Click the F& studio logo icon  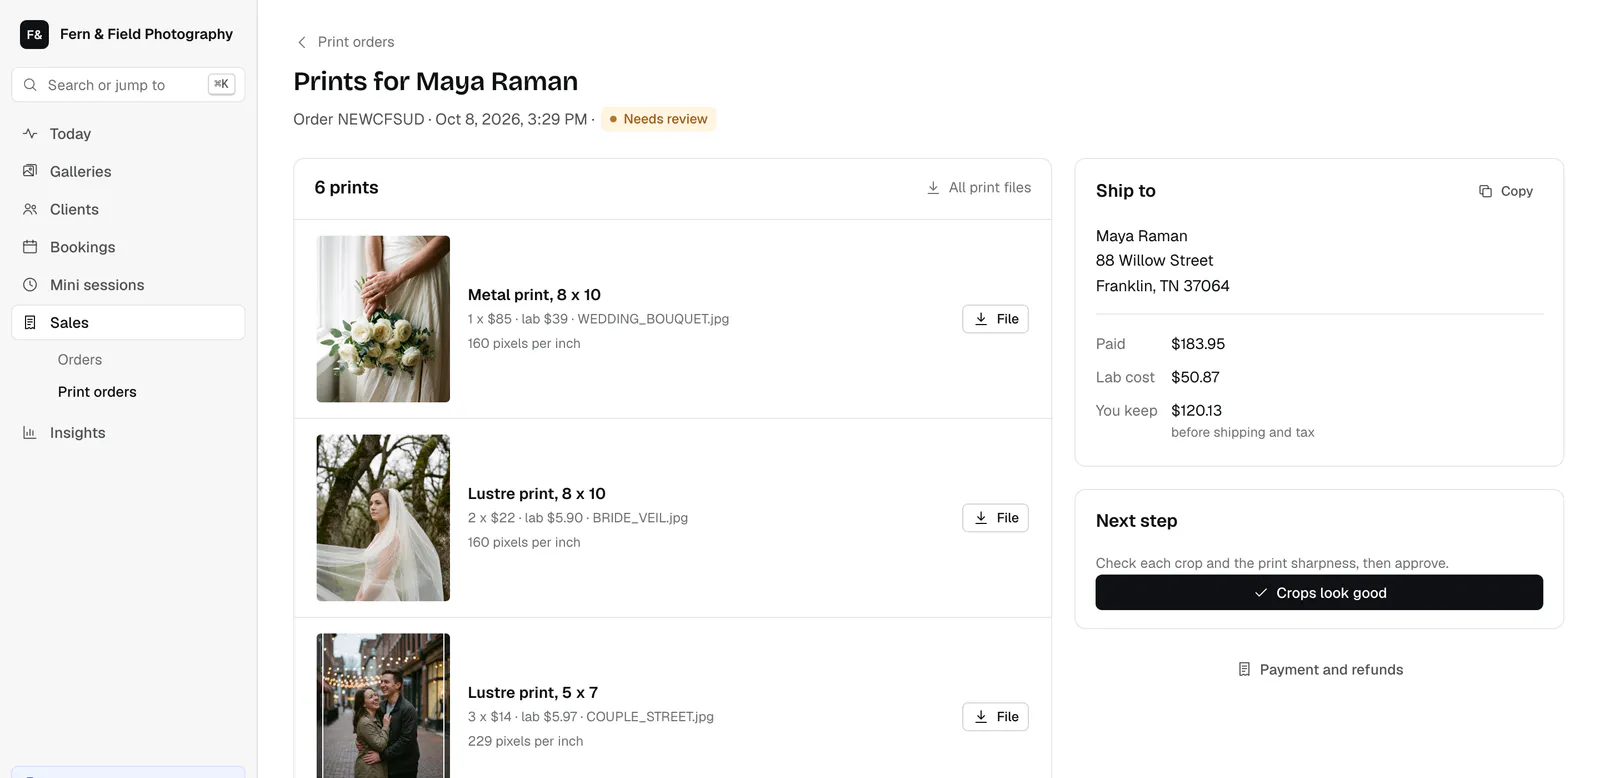coord(34,34)
